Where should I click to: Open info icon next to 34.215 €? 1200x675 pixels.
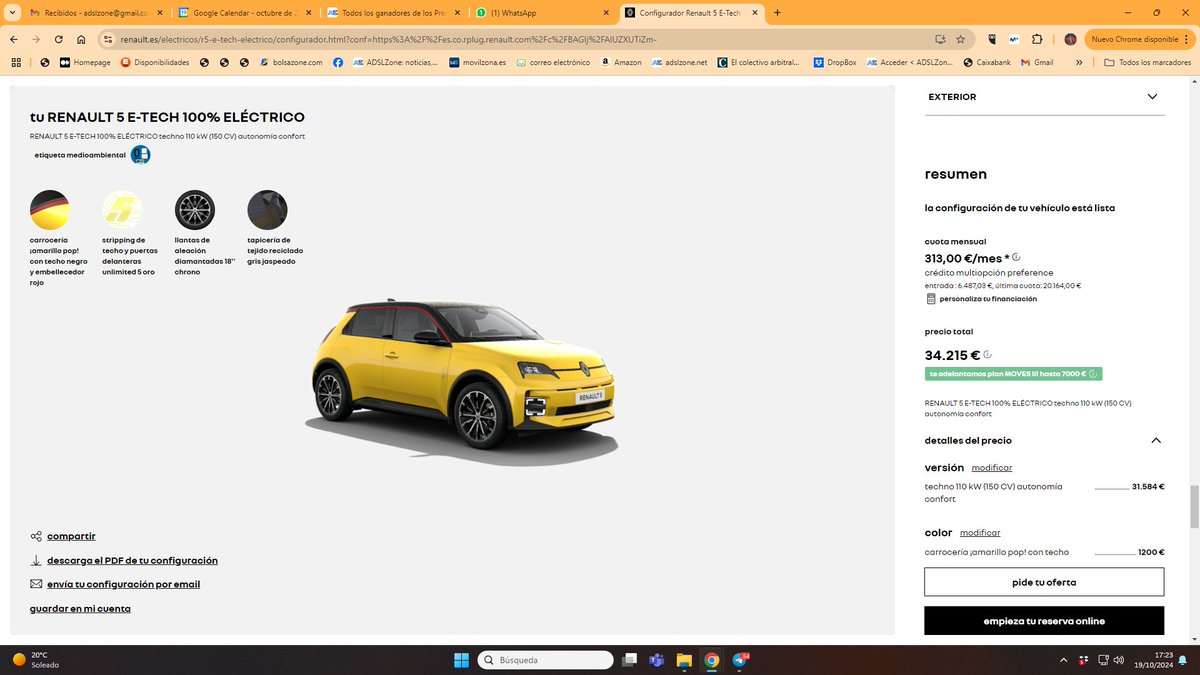[x=987, y=354]
